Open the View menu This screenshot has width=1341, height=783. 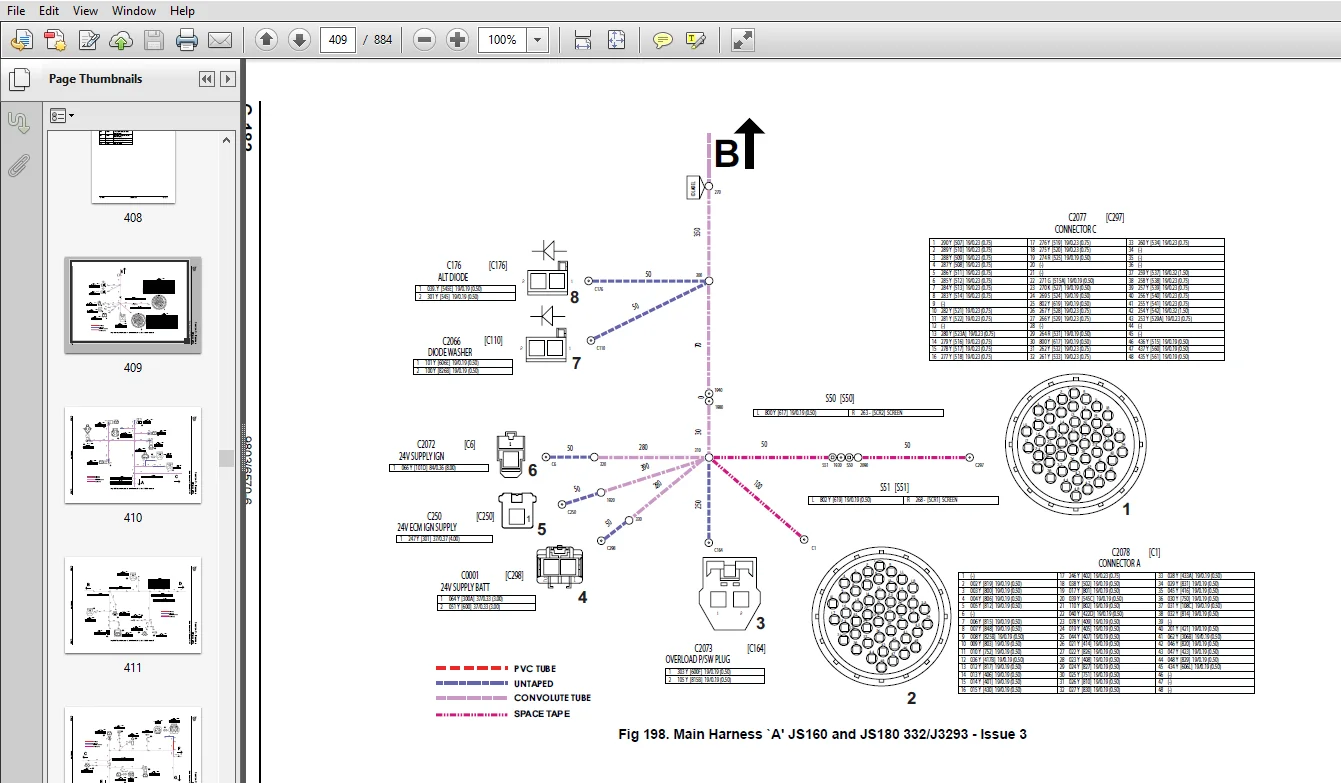86,11
